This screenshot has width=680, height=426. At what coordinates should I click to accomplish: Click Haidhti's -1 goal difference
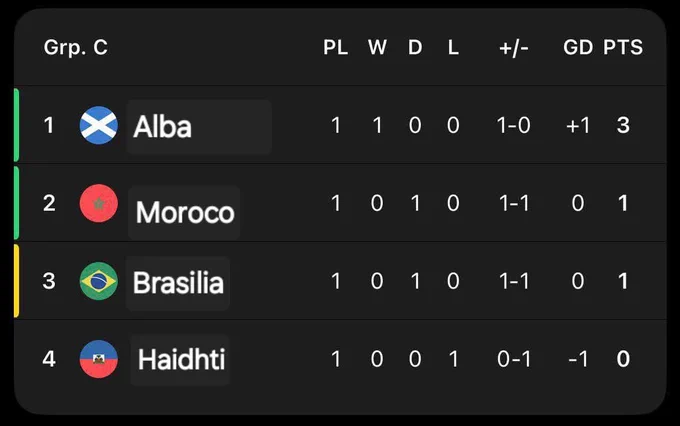(x=578, y=359)
